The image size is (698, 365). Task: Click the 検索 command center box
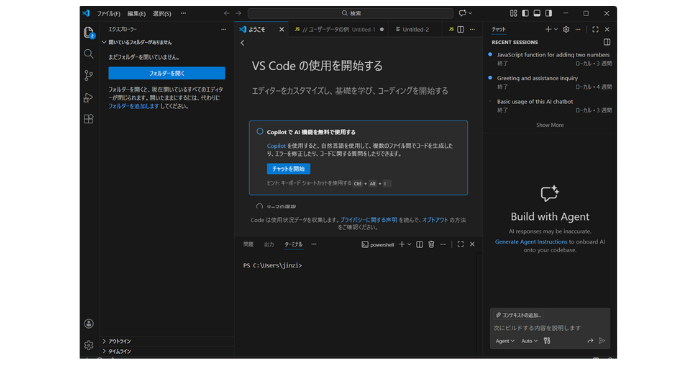[351, 13]
